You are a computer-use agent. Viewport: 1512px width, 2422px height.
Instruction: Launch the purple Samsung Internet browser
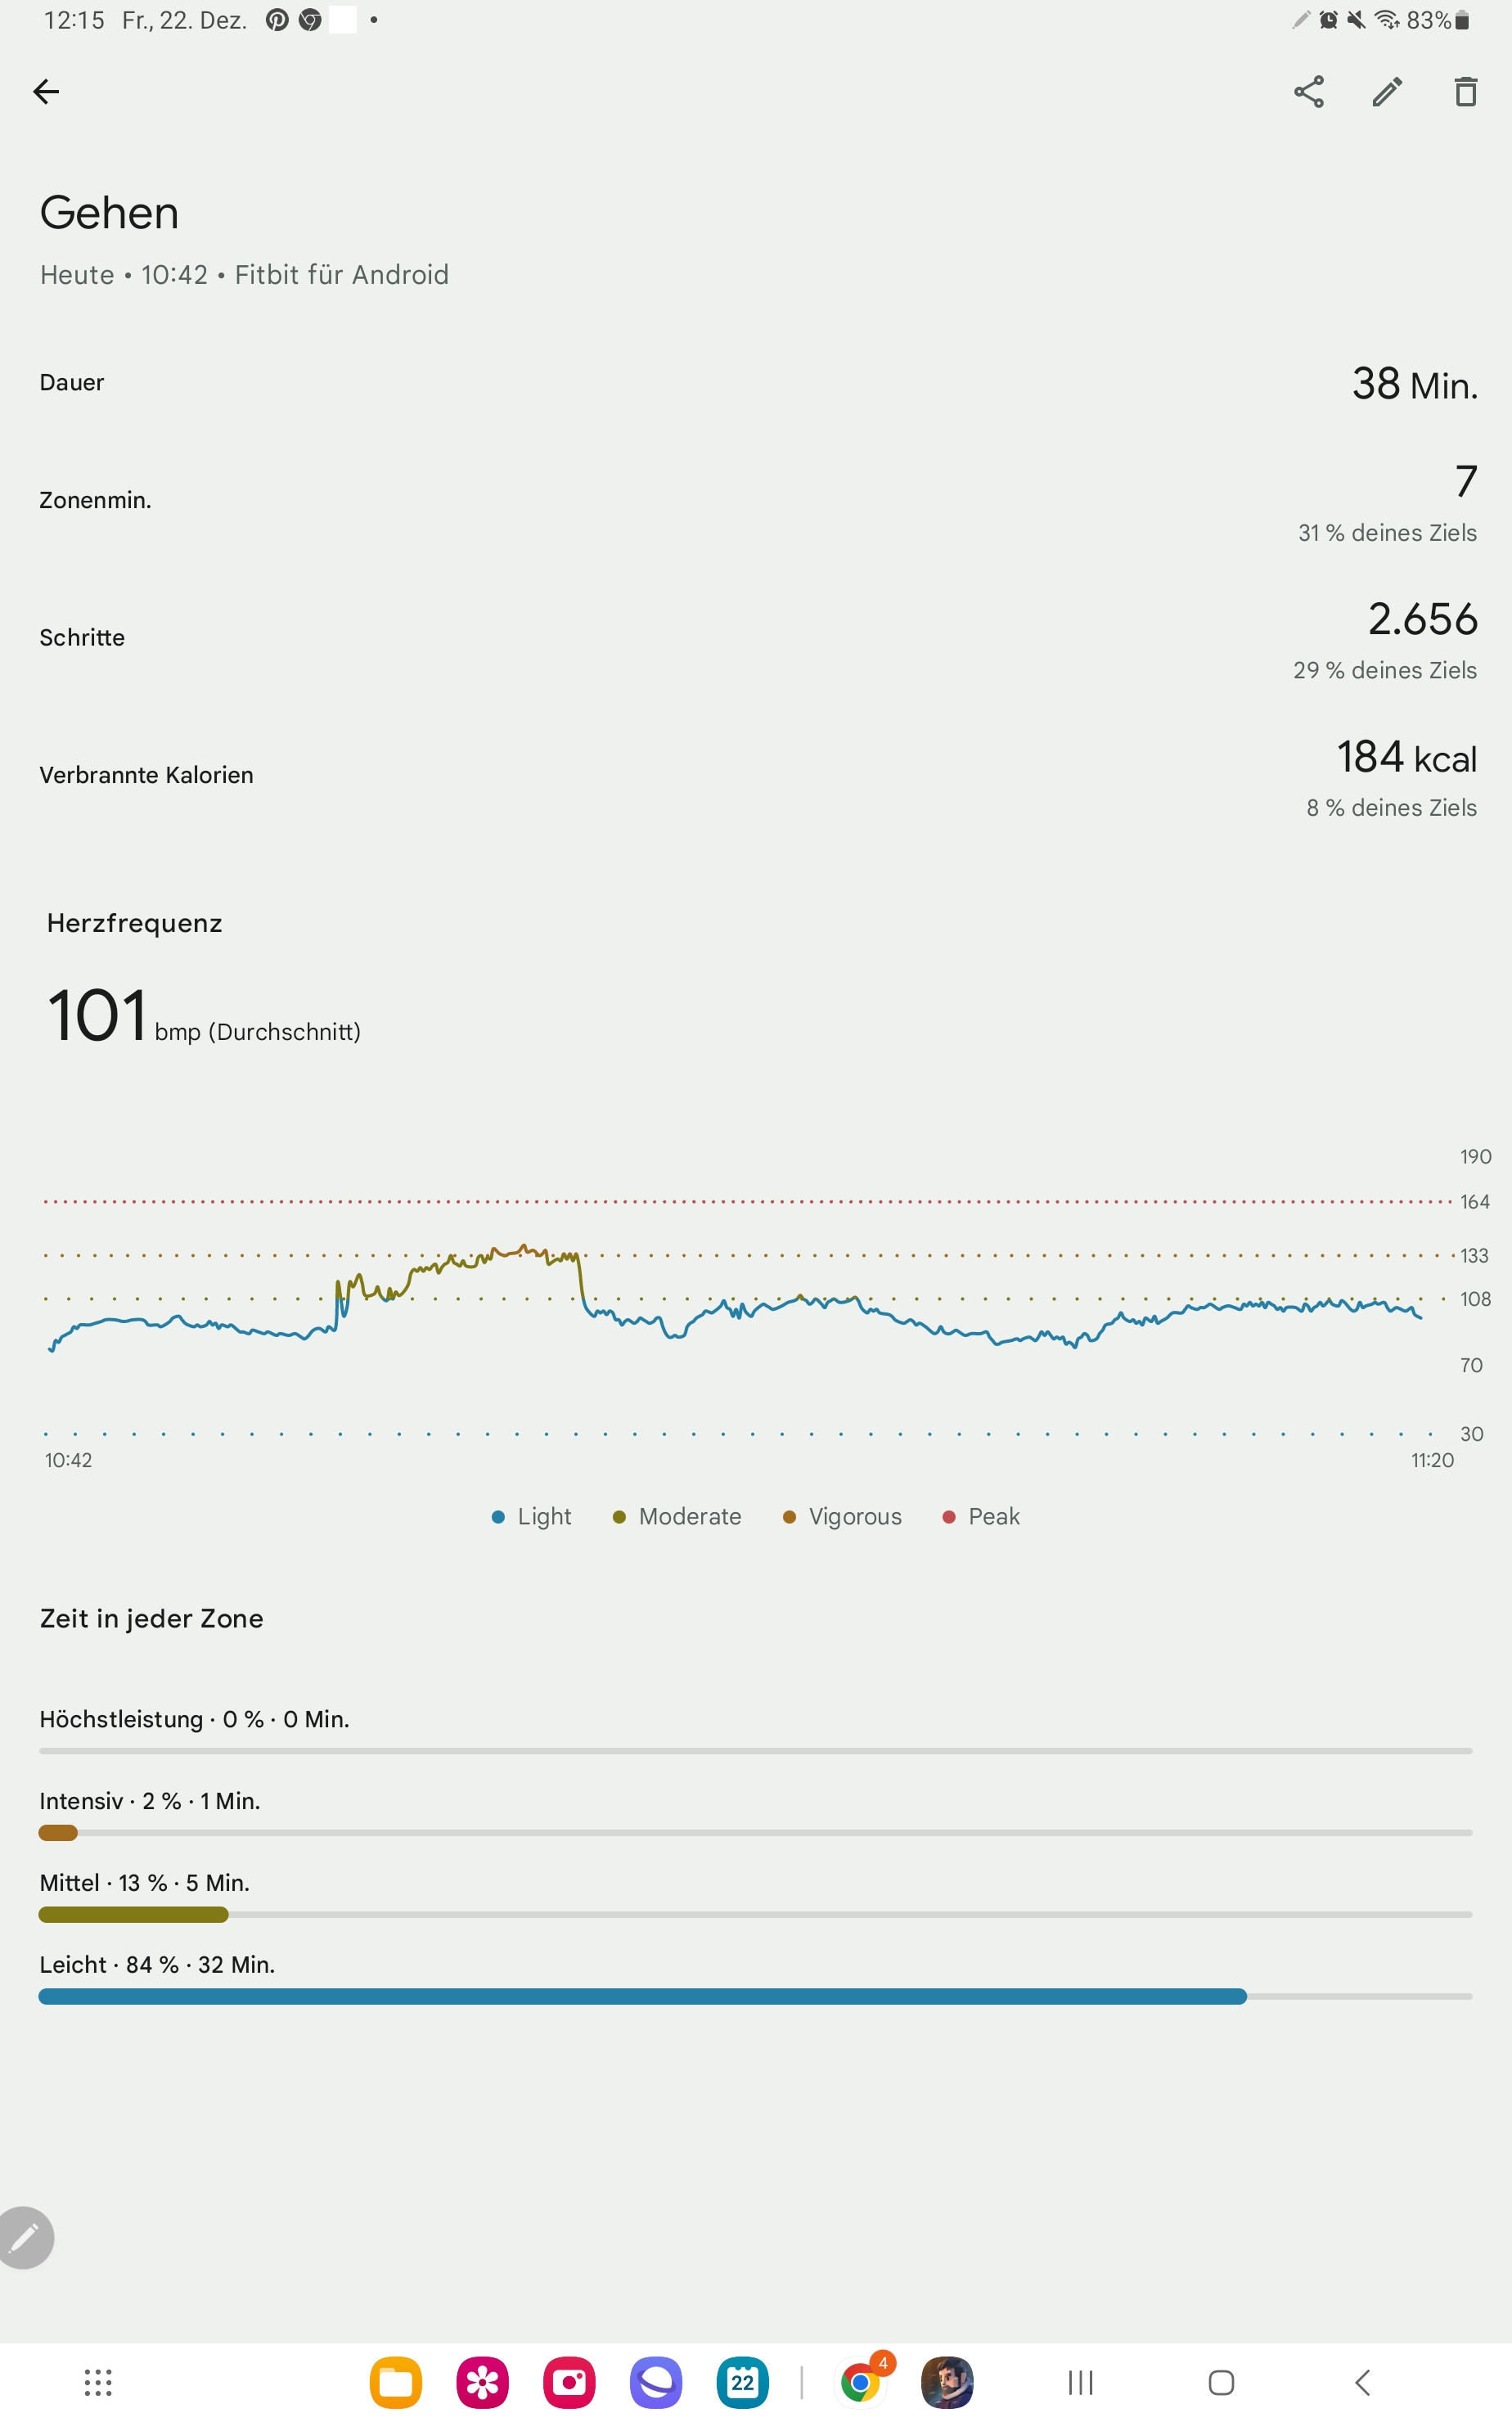(x=656, y=2382)
